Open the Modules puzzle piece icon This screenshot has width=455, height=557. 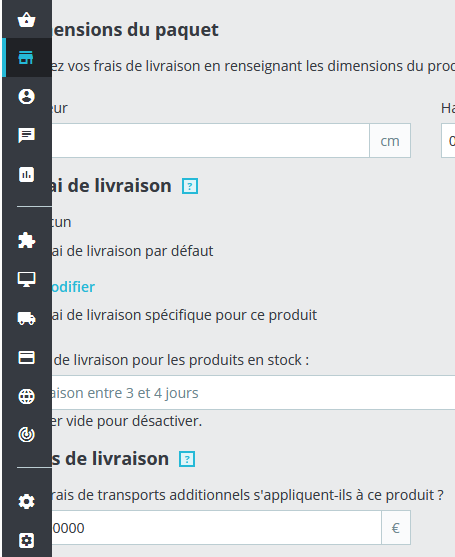[27, 241]
